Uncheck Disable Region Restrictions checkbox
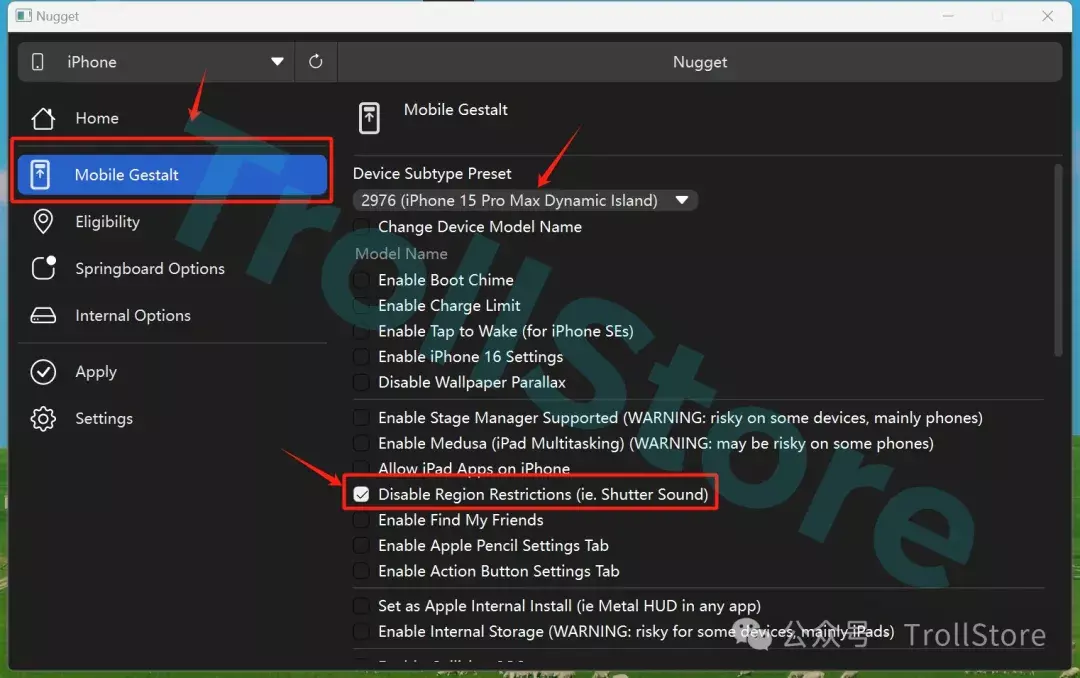Screen dimensions: 1080x678 [361, 494]
